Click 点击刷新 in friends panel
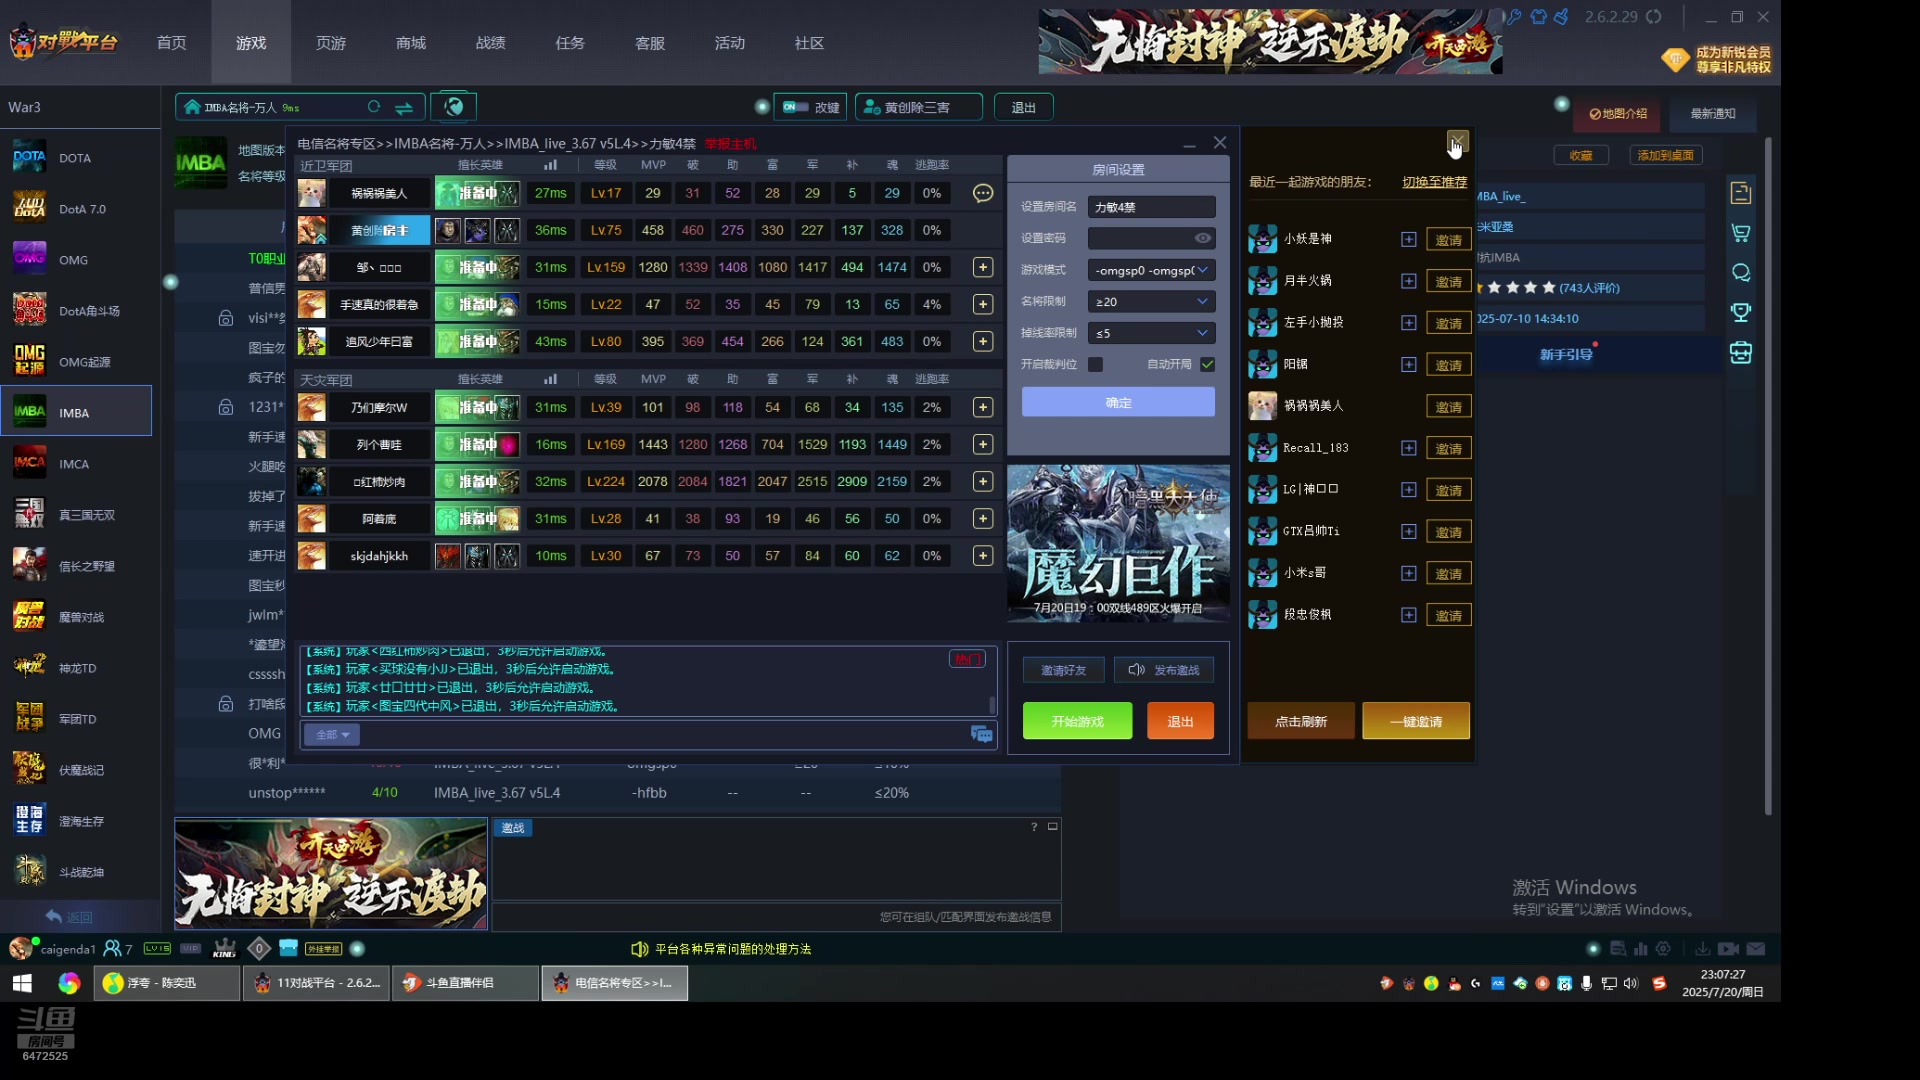1920x1080 pixels. (1301, 721)
